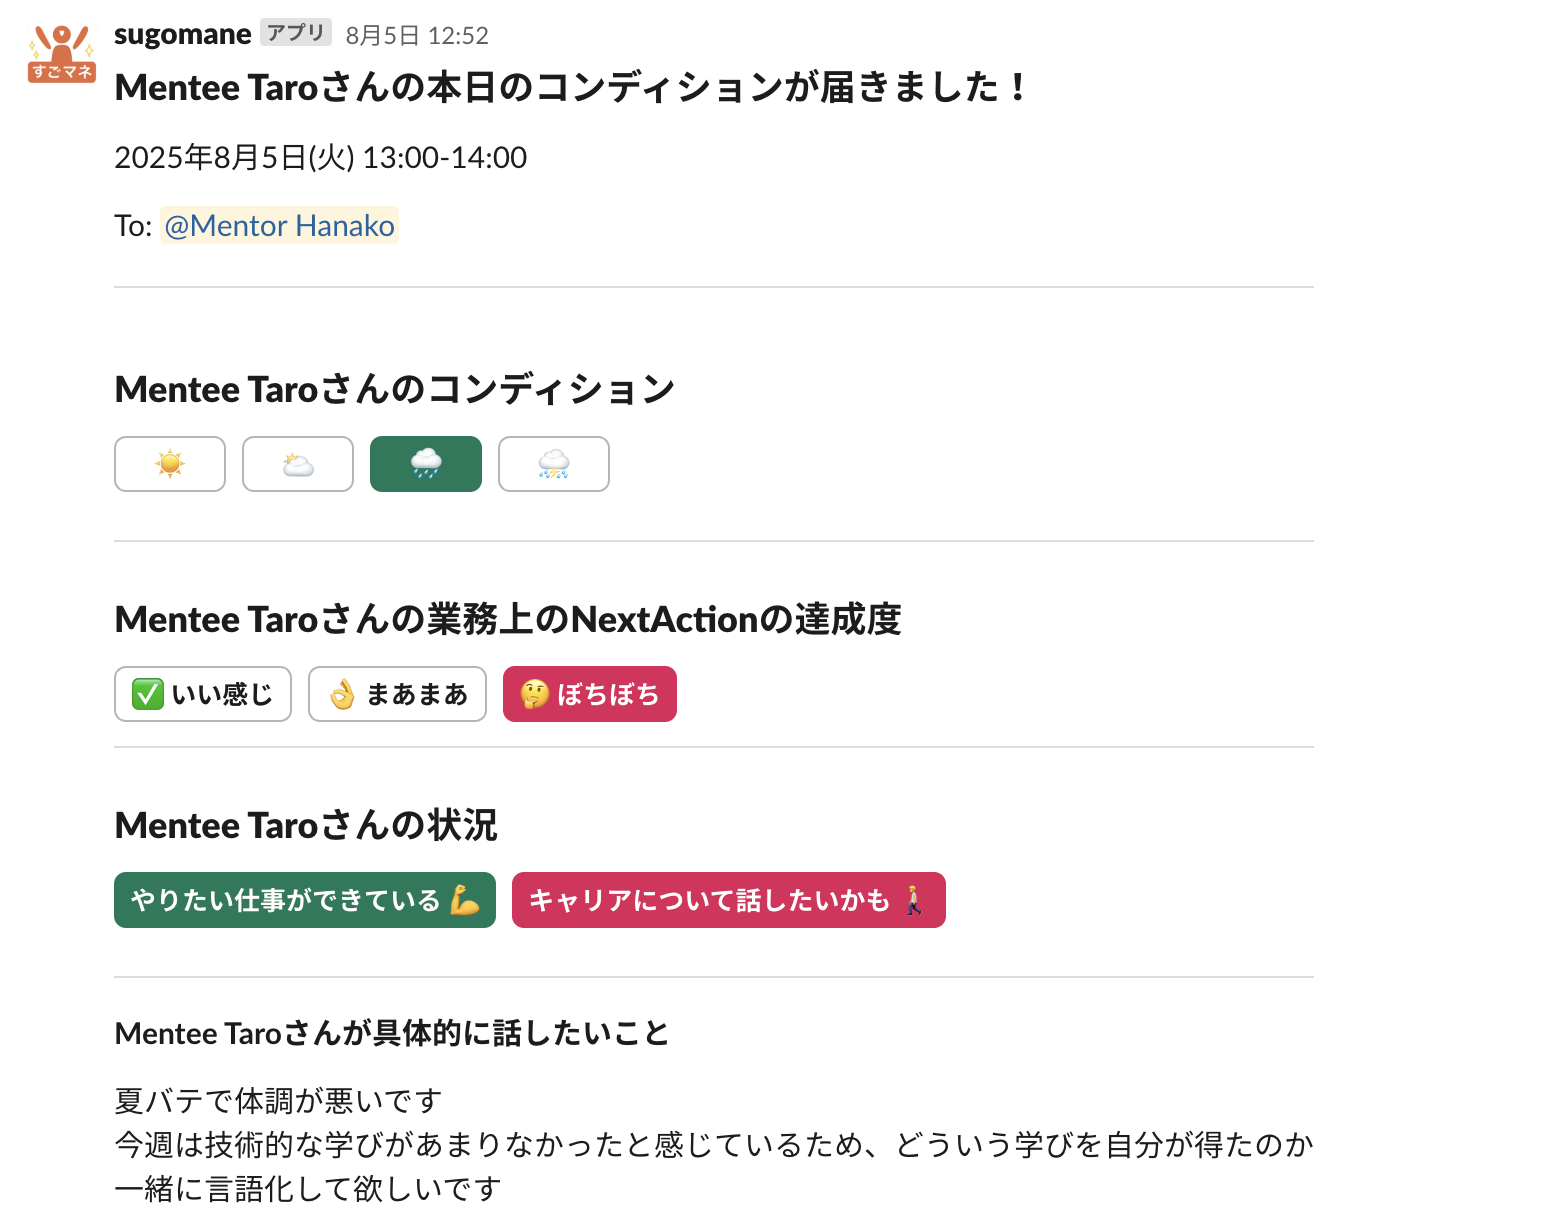
Task: Click the 💪 icon in the work status button
Action: click(x=466, y=899)
